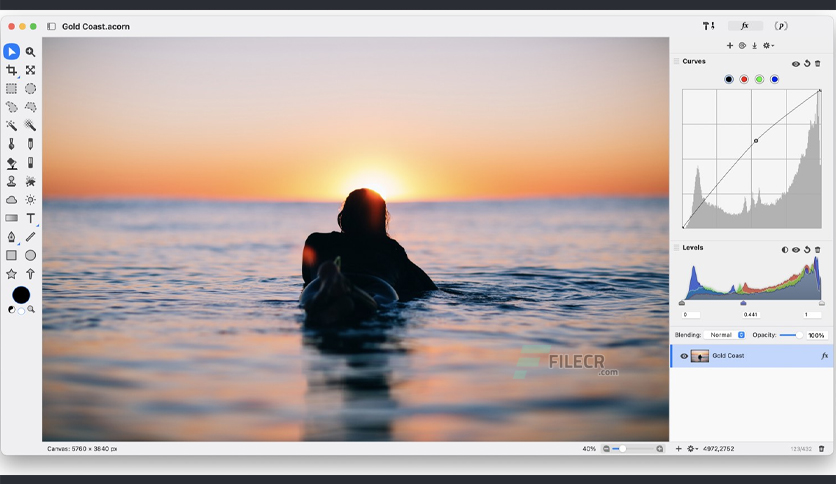Toggle Levels filter visibility eye

(x=795, y=249)
